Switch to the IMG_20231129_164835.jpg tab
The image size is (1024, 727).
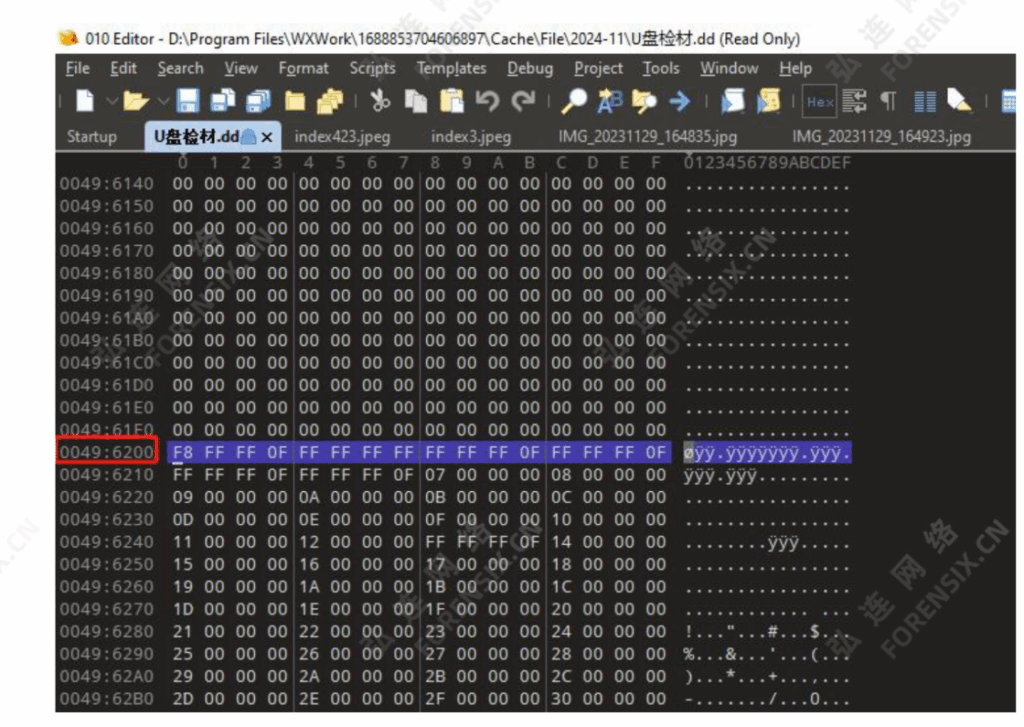(647, 136)
